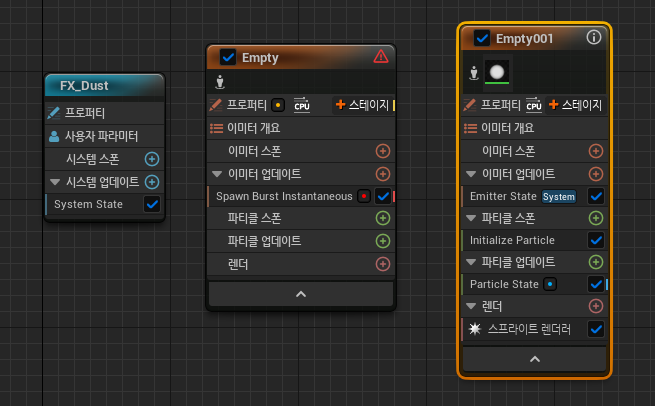Collapse 렌더 group in Empty001
Screen dimensions: 655x406
click(471, 306)
